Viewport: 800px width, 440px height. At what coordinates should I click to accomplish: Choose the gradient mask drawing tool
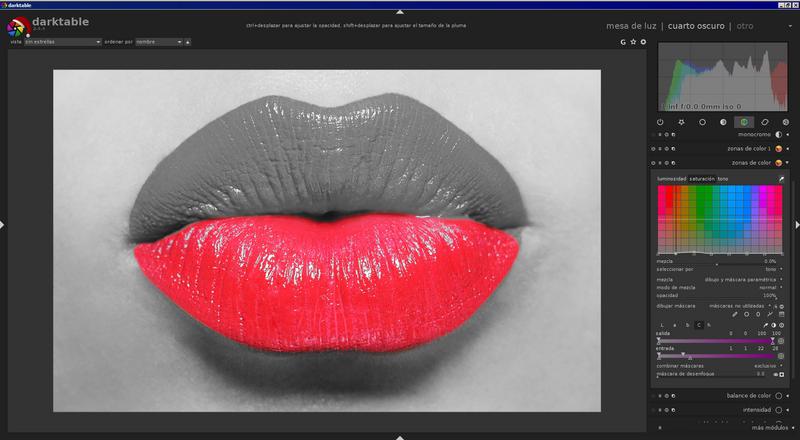click(x=781, y=314)
